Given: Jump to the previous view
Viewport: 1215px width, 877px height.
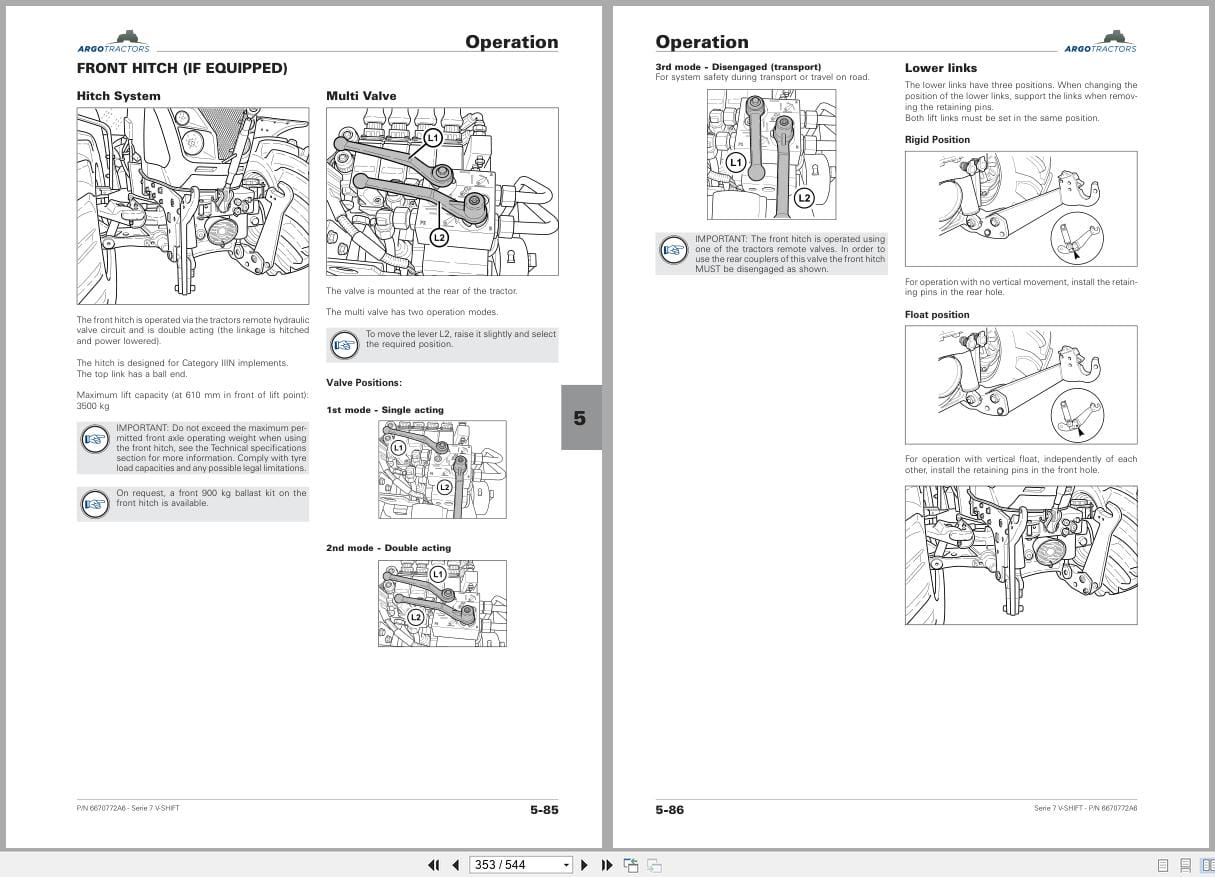Looking at the screenshot, I should pos(630,864).
